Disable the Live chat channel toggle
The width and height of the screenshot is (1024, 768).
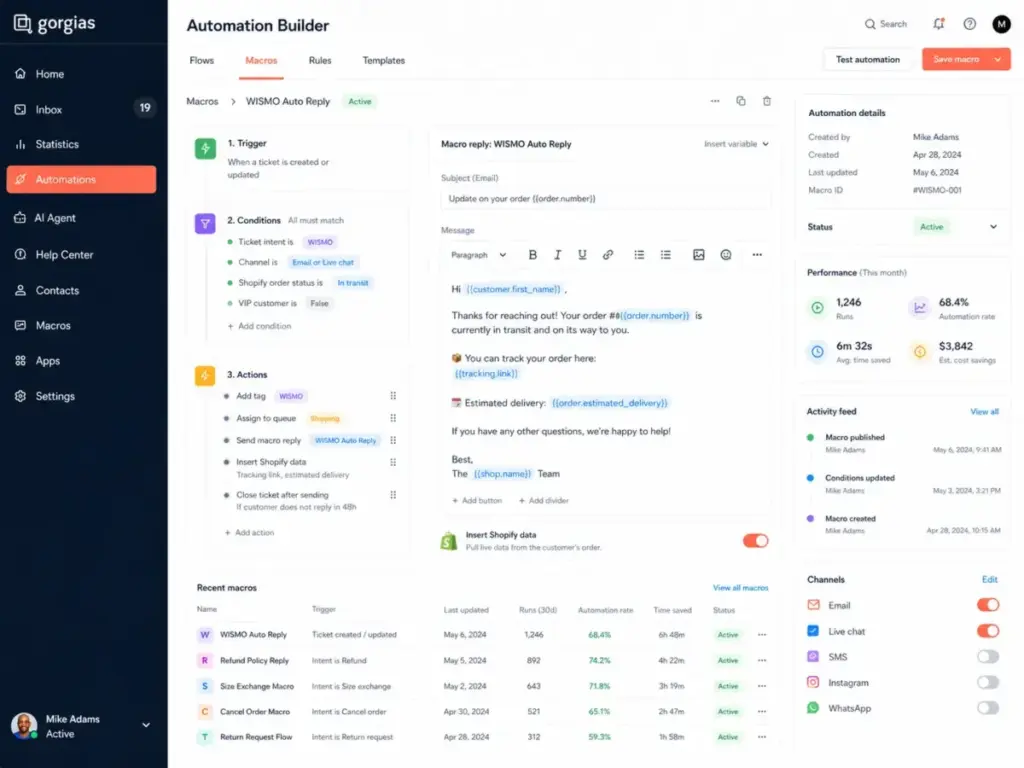pos(988,631)
